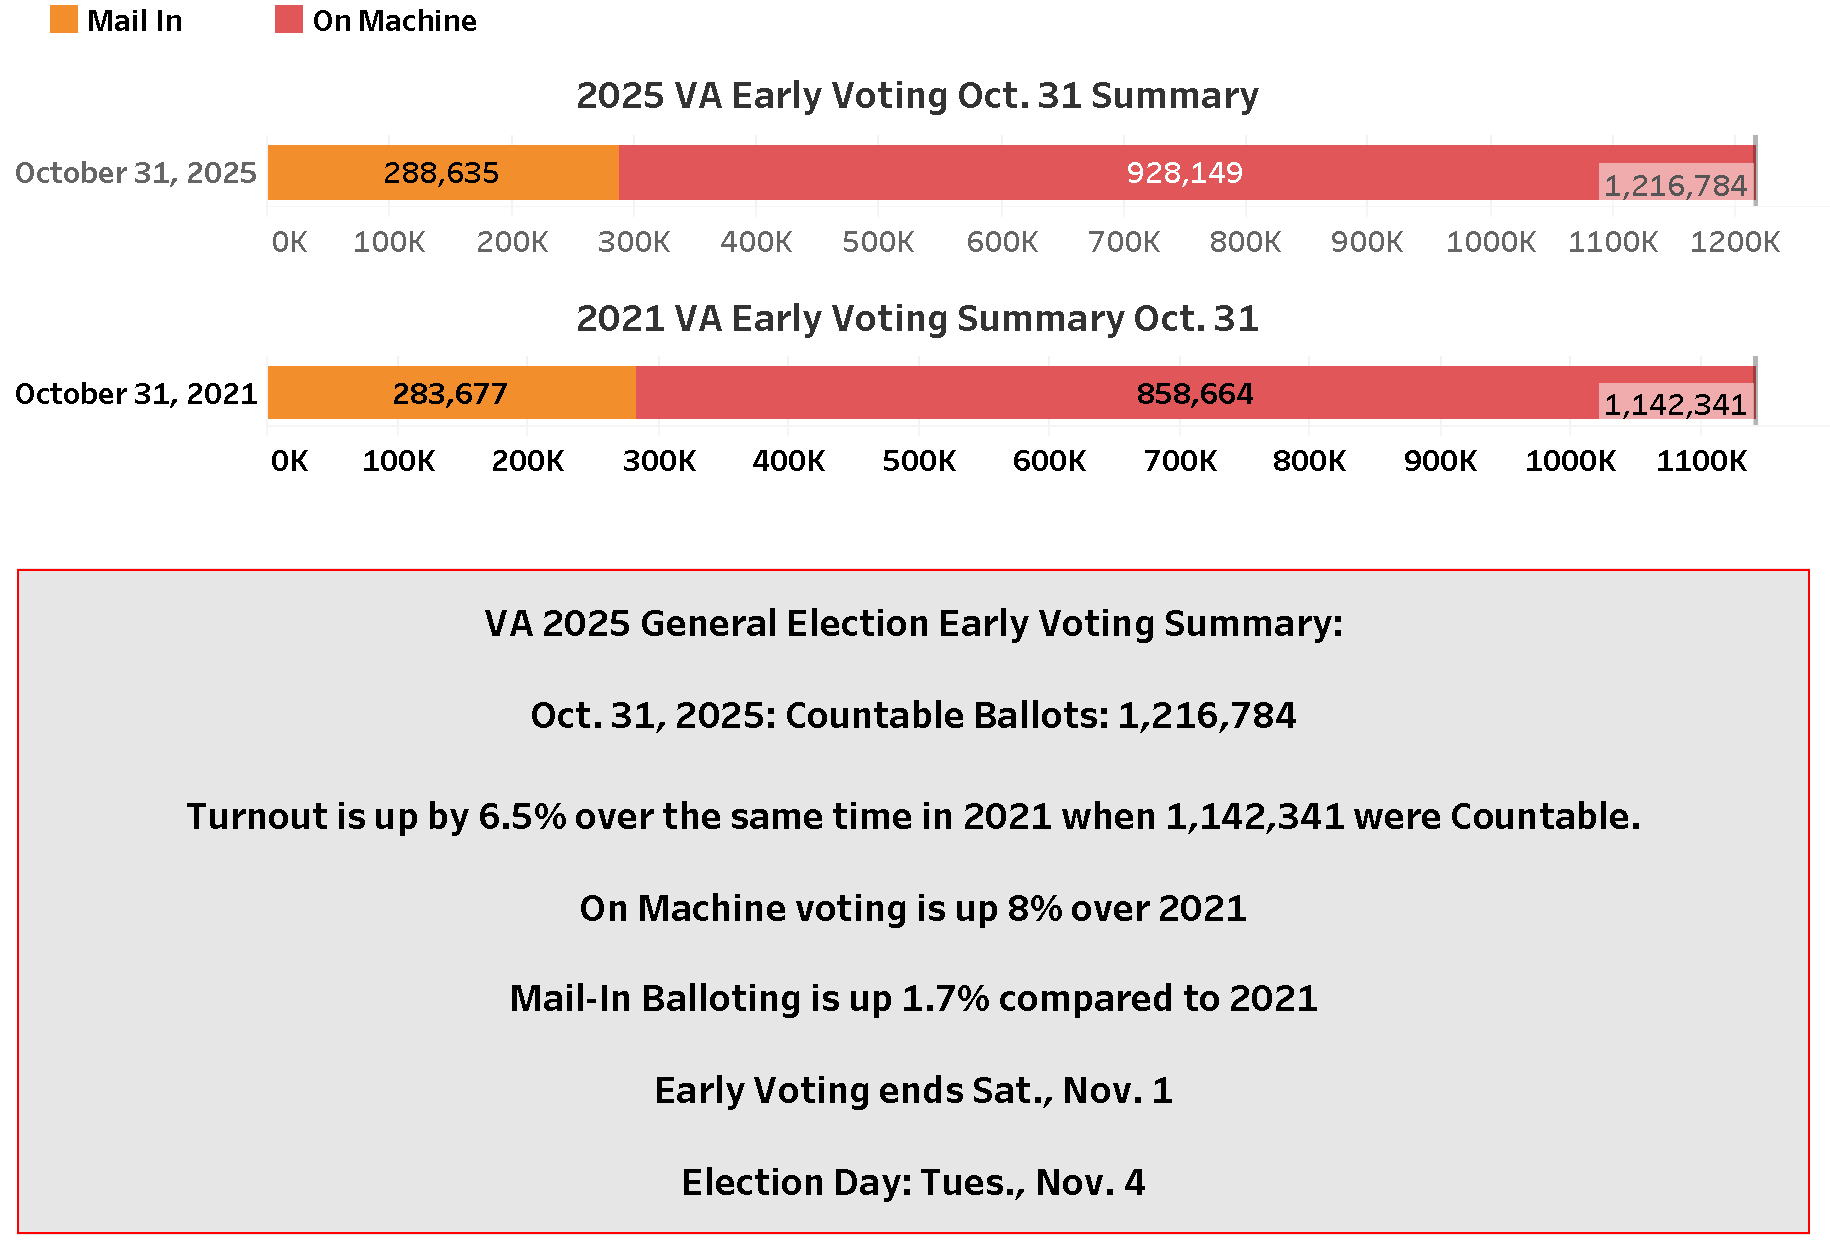Click the orange Mail In legend swatch
Image resolution: width=1830 pixels, height=1256 pixels.
pos(64,19)
